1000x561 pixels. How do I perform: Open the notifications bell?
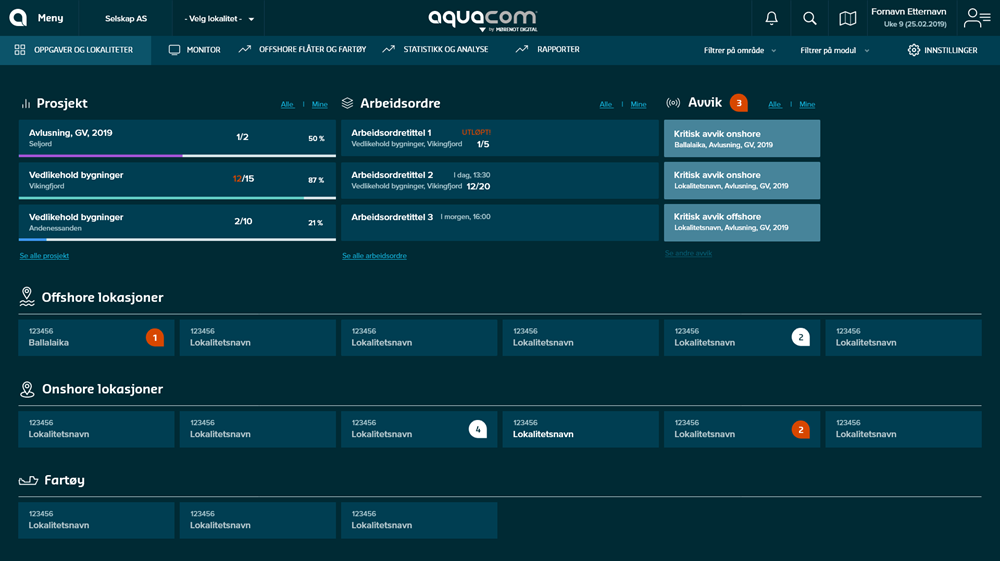pyautogui.click(x=772, y=18)
